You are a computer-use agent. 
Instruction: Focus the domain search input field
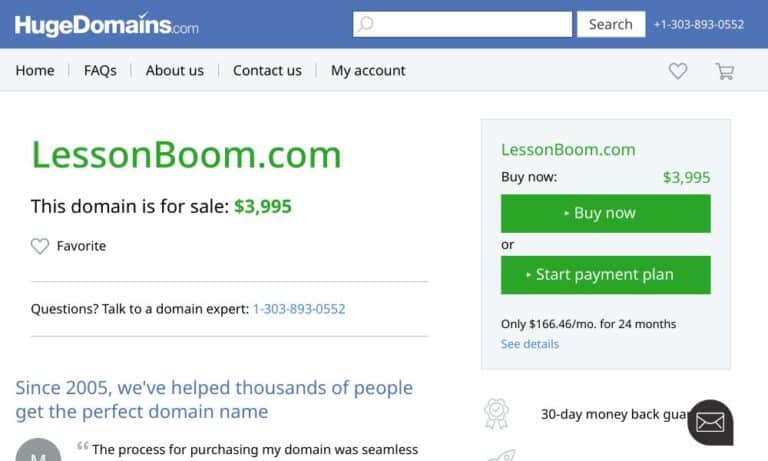[x=462, y=24]
